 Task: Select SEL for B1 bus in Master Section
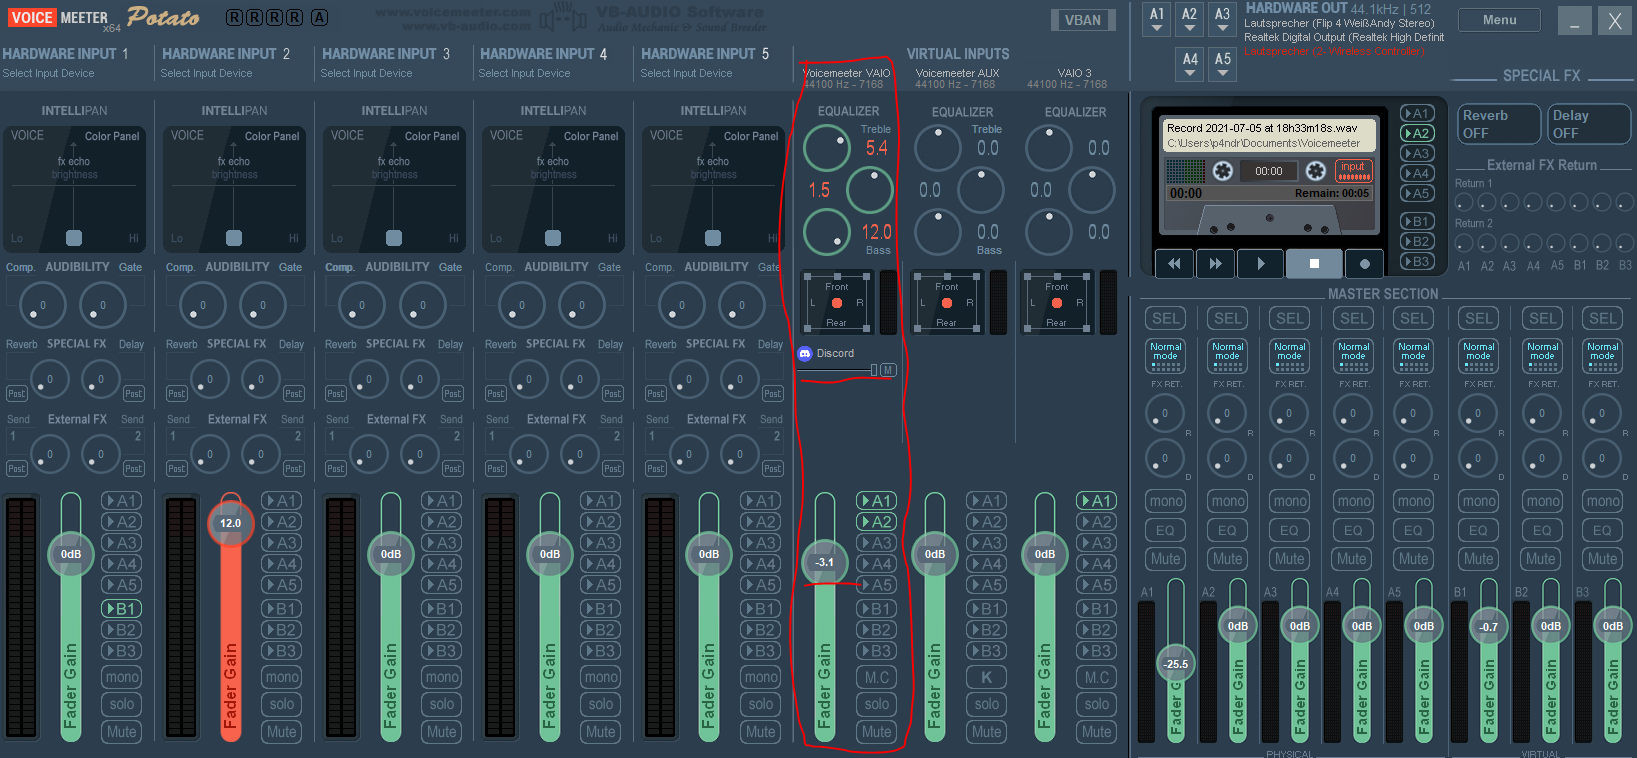(x=1478, y=318)
